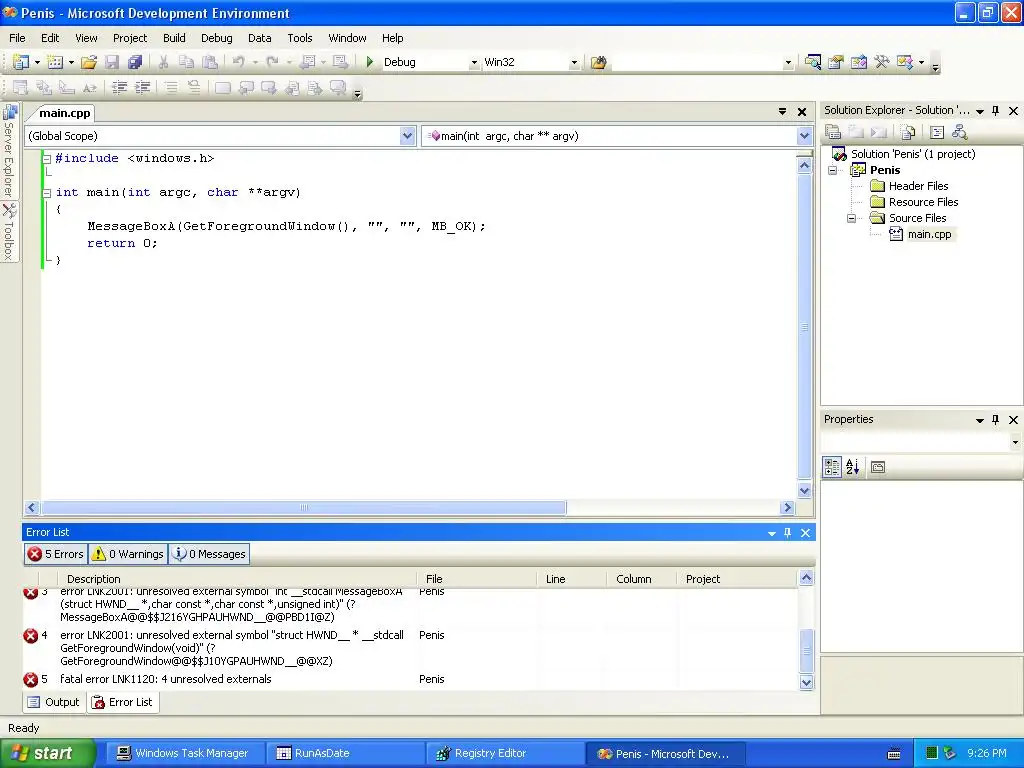1024x768 pixels.
Task: Click the Property Pages icon in Properties panel
Action: coord(878,467)
